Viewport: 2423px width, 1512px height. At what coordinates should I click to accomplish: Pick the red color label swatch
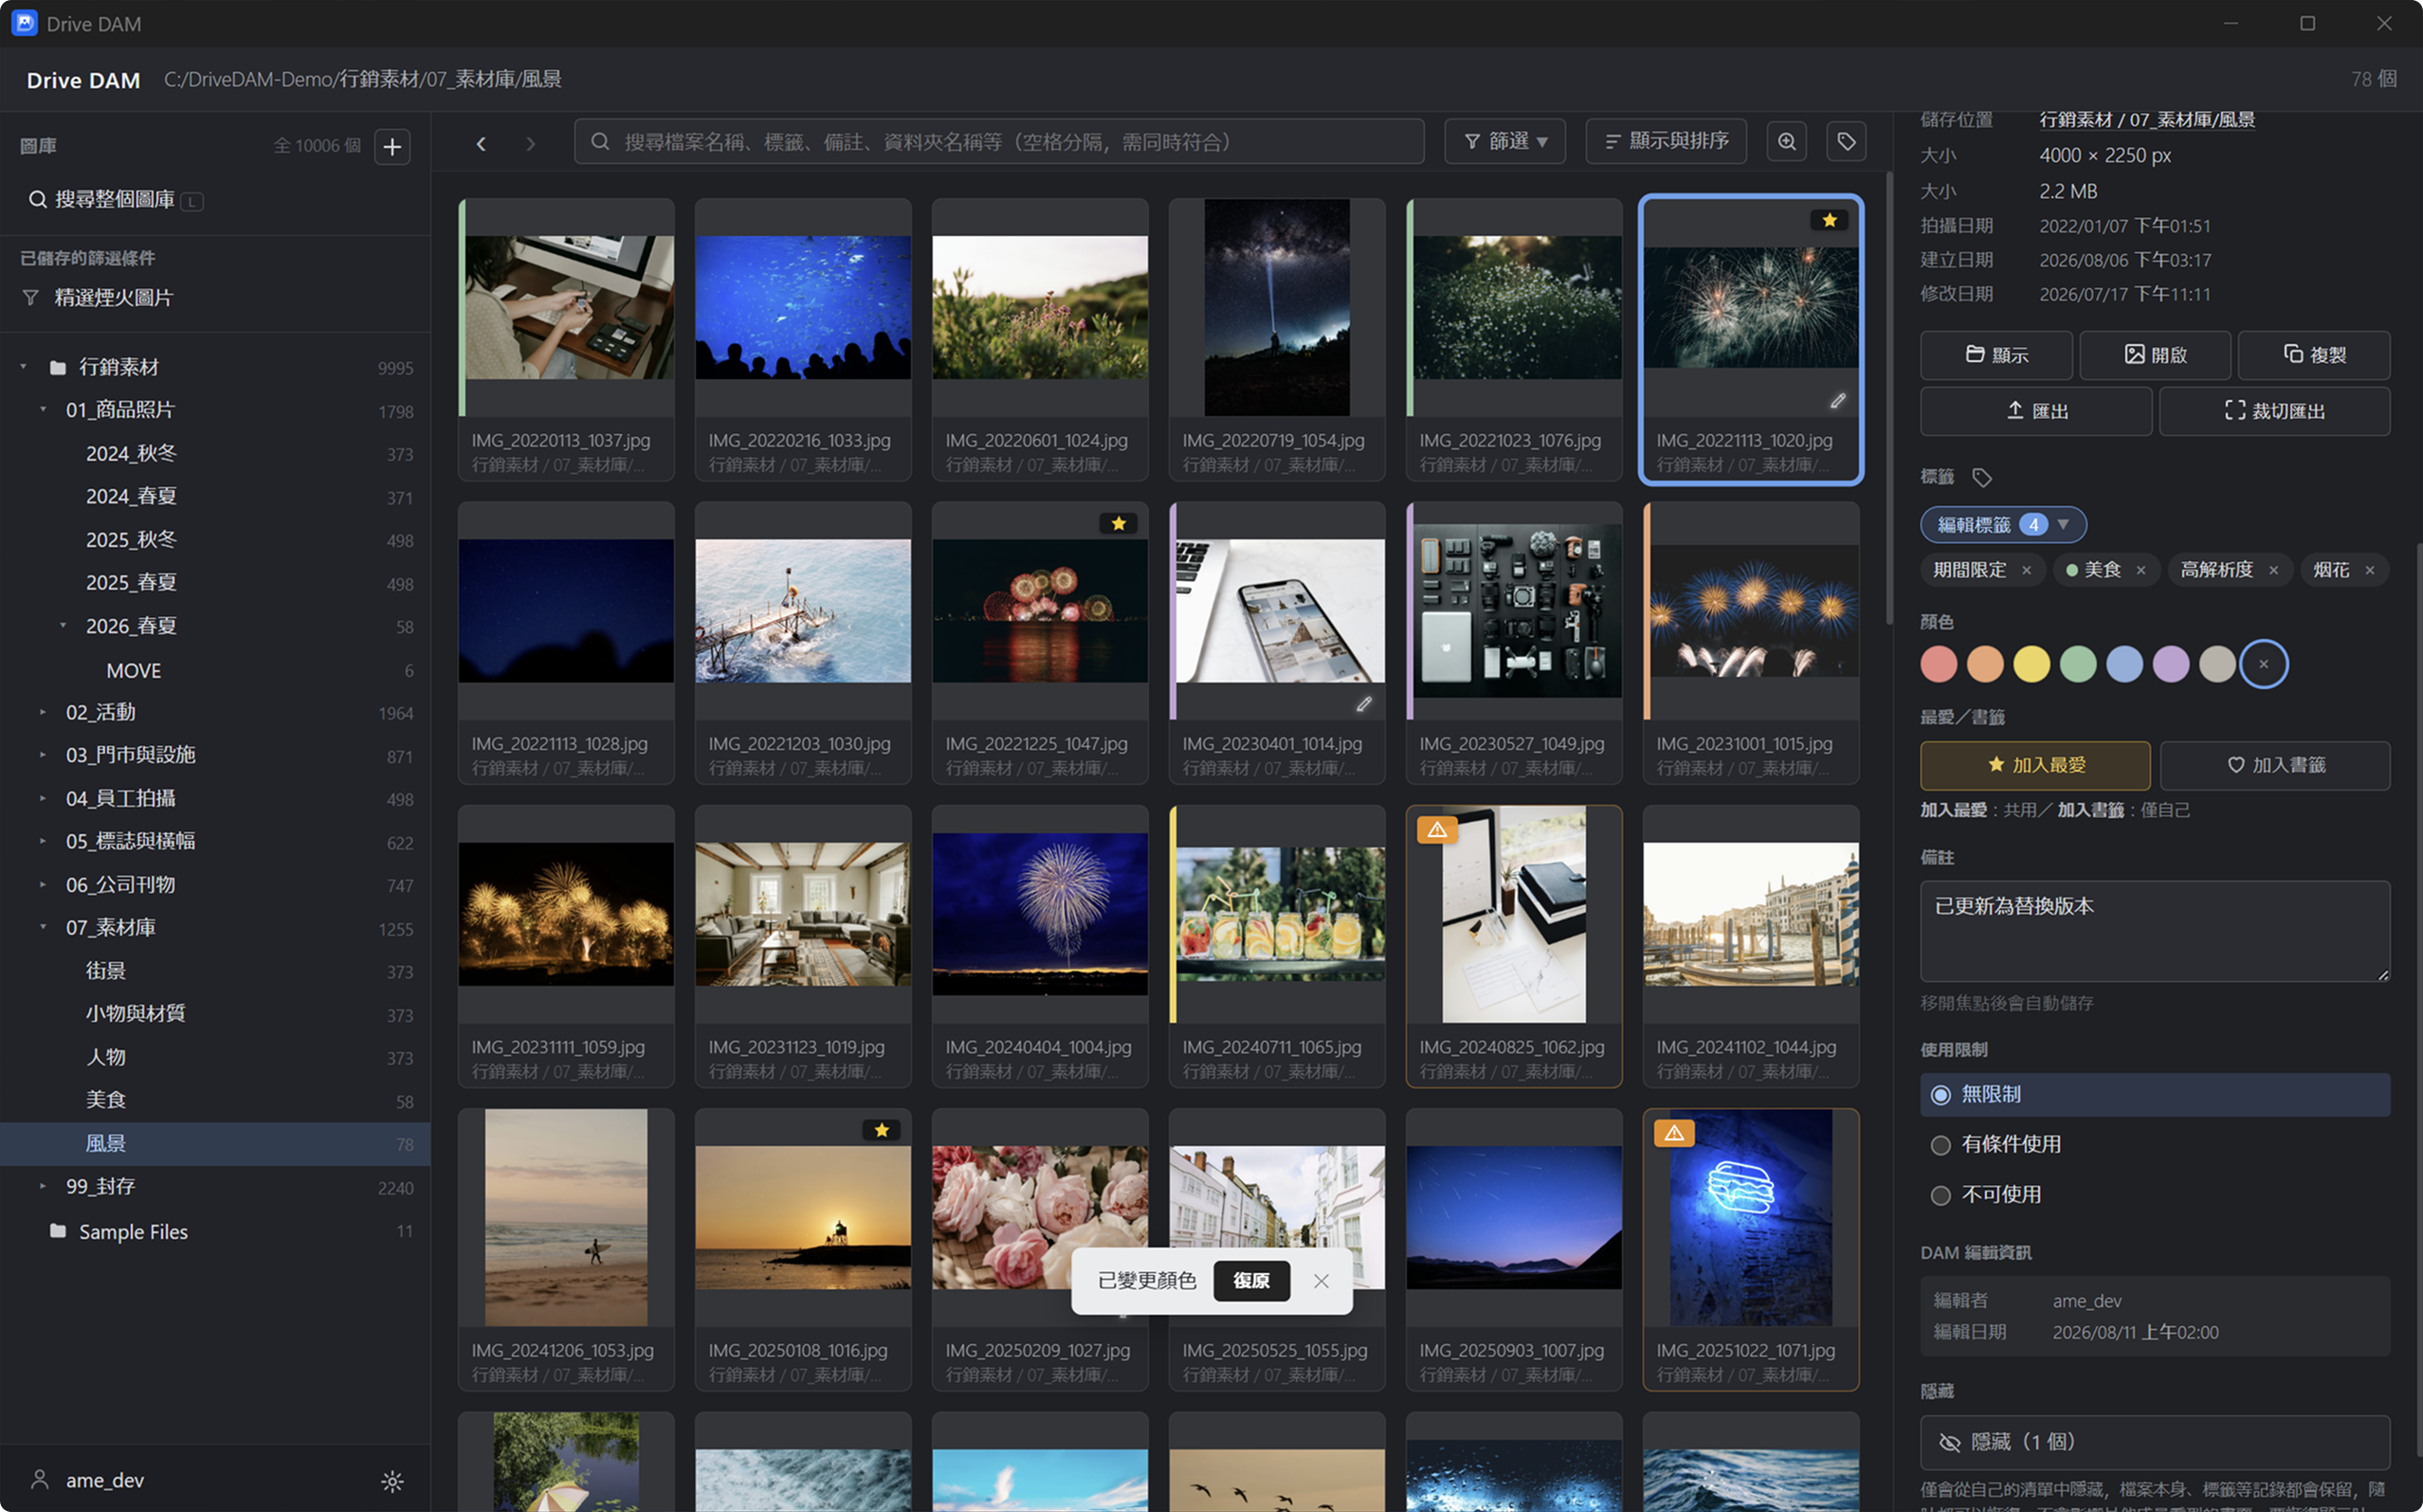pyautogui.click(x=1938, y=665)
